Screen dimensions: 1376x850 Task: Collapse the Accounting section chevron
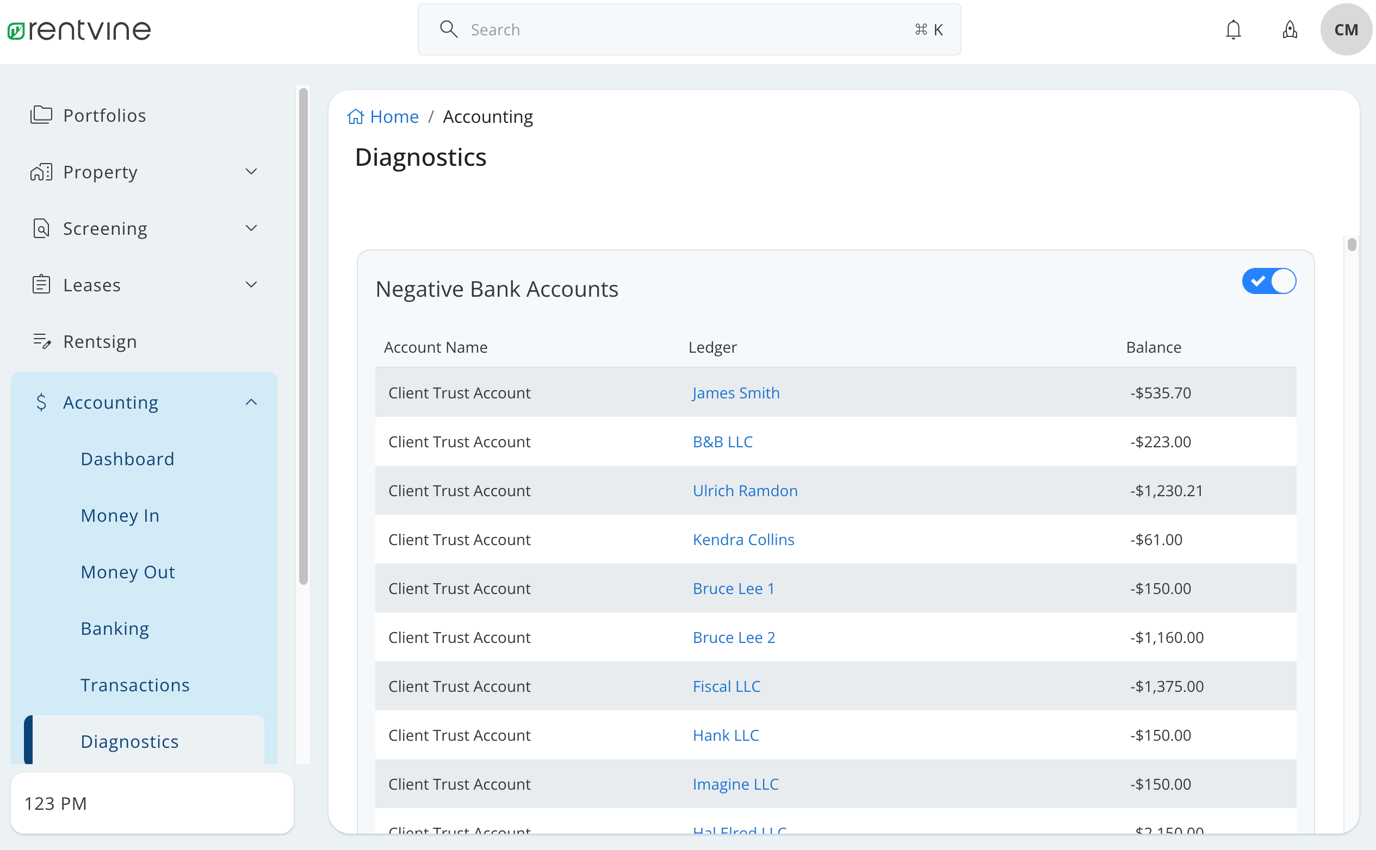pyautogui.click(x=250, y=401)
